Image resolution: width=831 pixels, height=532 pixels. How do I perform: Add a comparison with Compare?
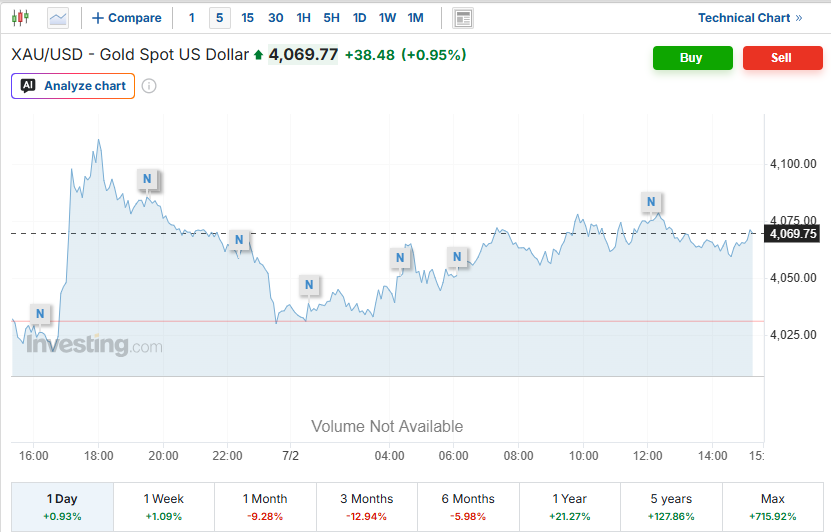[x=127, y=18]
